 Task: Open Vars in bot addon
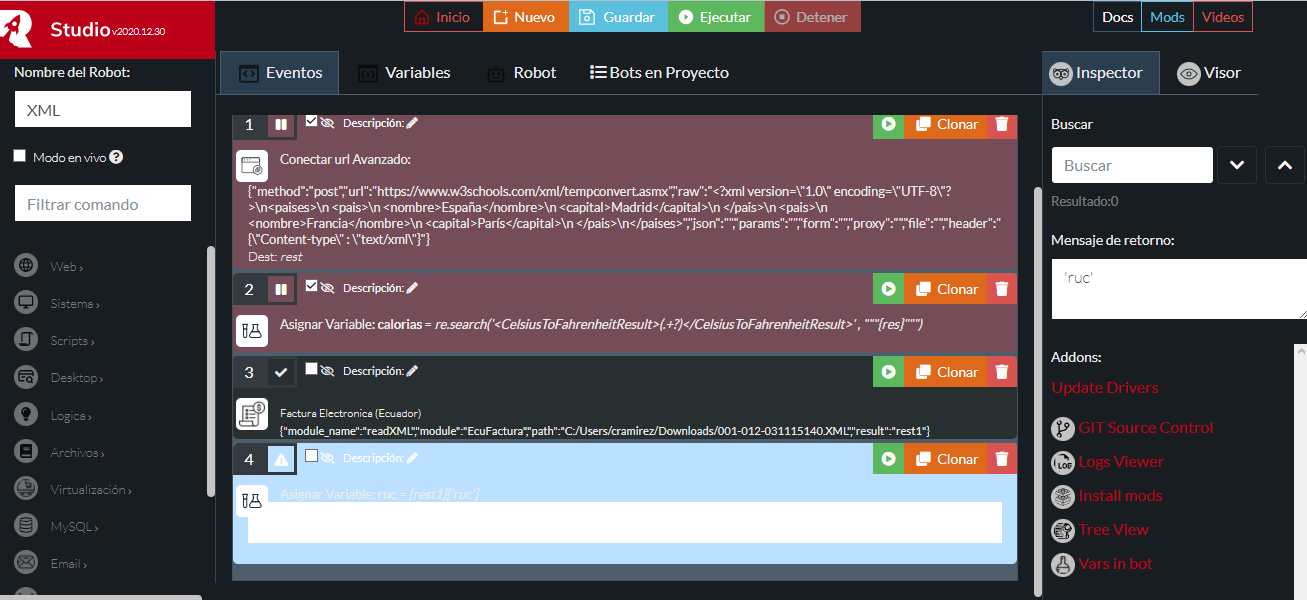(x=1115, y=564)
